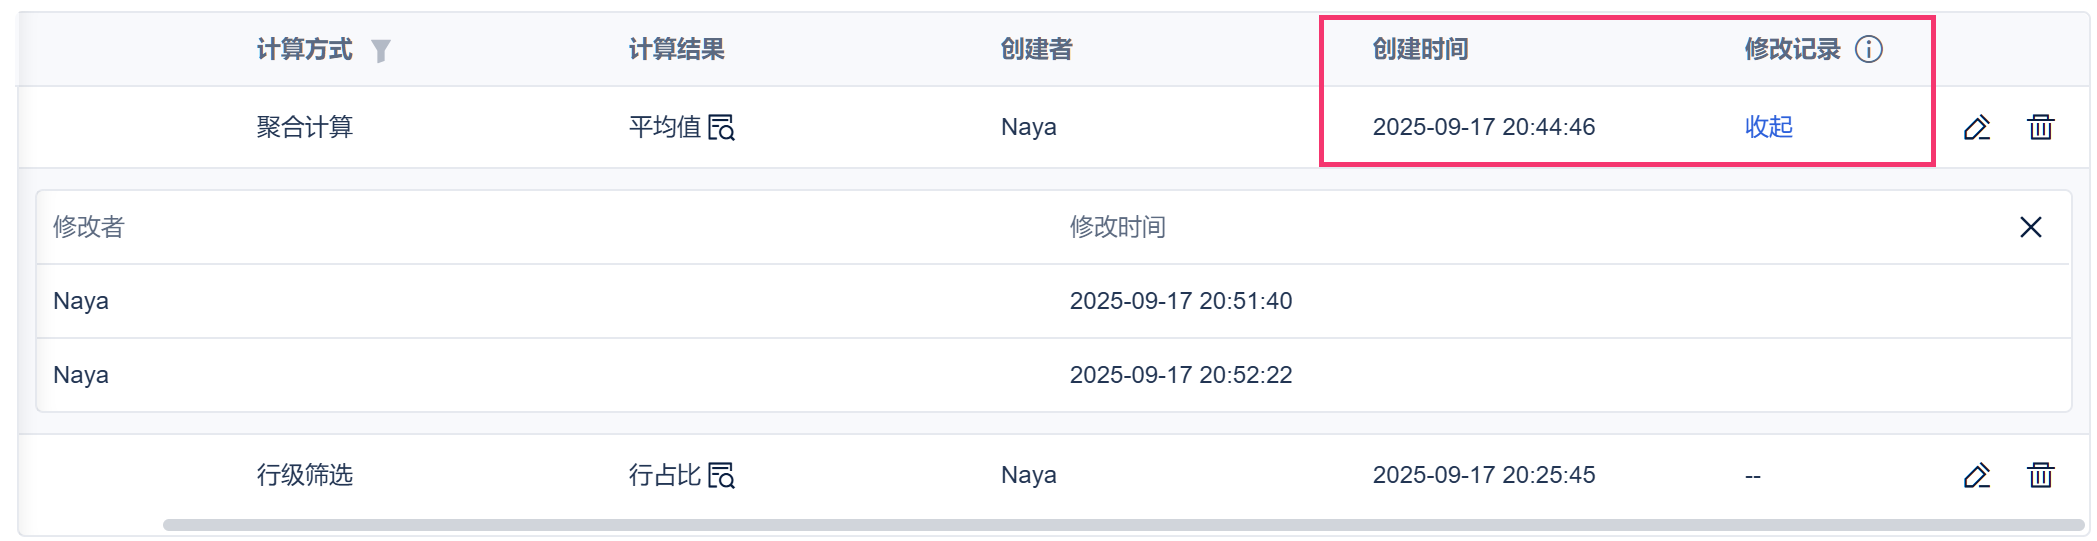Image resolution: width=2097 pixels, height=541 pixels.
Task: Edit the 聚合计算 row
Action: (1977, 128)
